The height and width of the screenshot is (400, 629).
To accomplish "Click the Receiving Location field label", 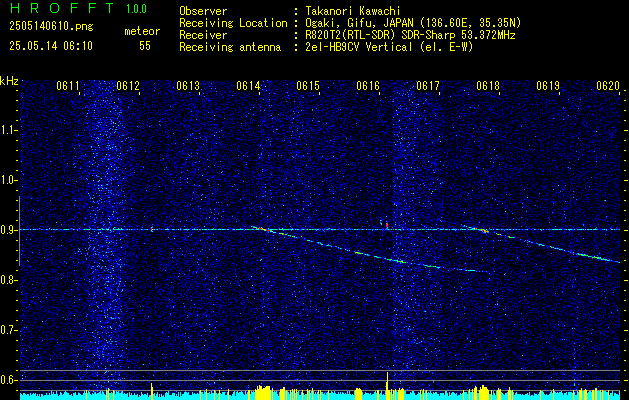I will click(233, 23).
